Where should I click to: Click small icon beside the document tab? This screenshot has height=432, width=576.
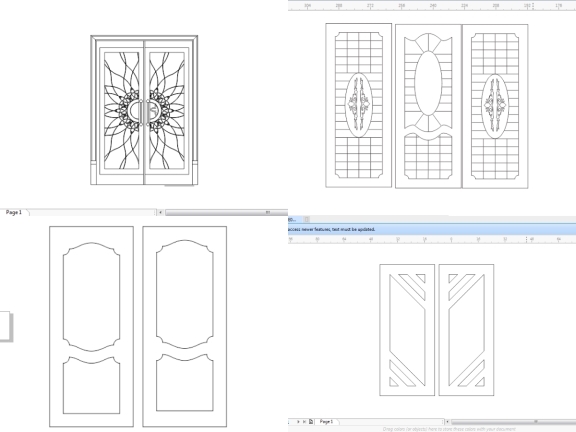pyautogui.click(x=307, y=219)
